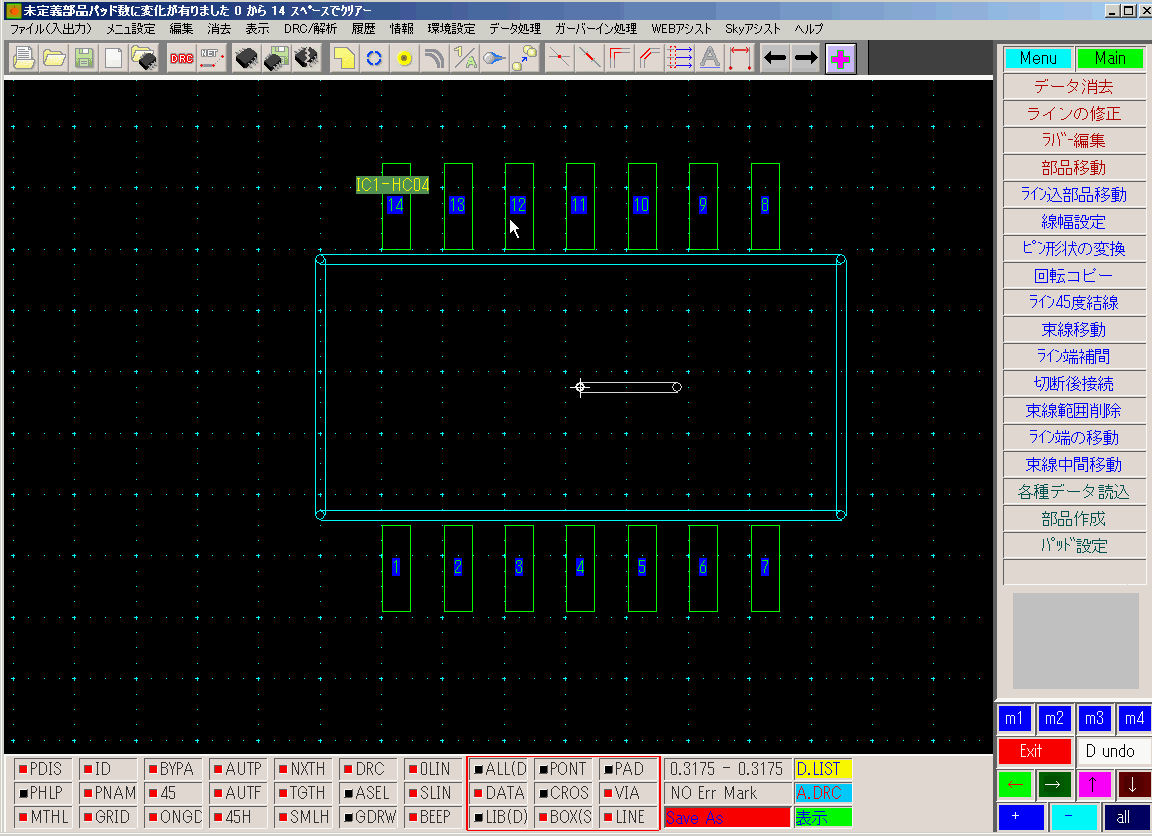
Task: Save using the green floppy disk icon
Action: (84, 58)
